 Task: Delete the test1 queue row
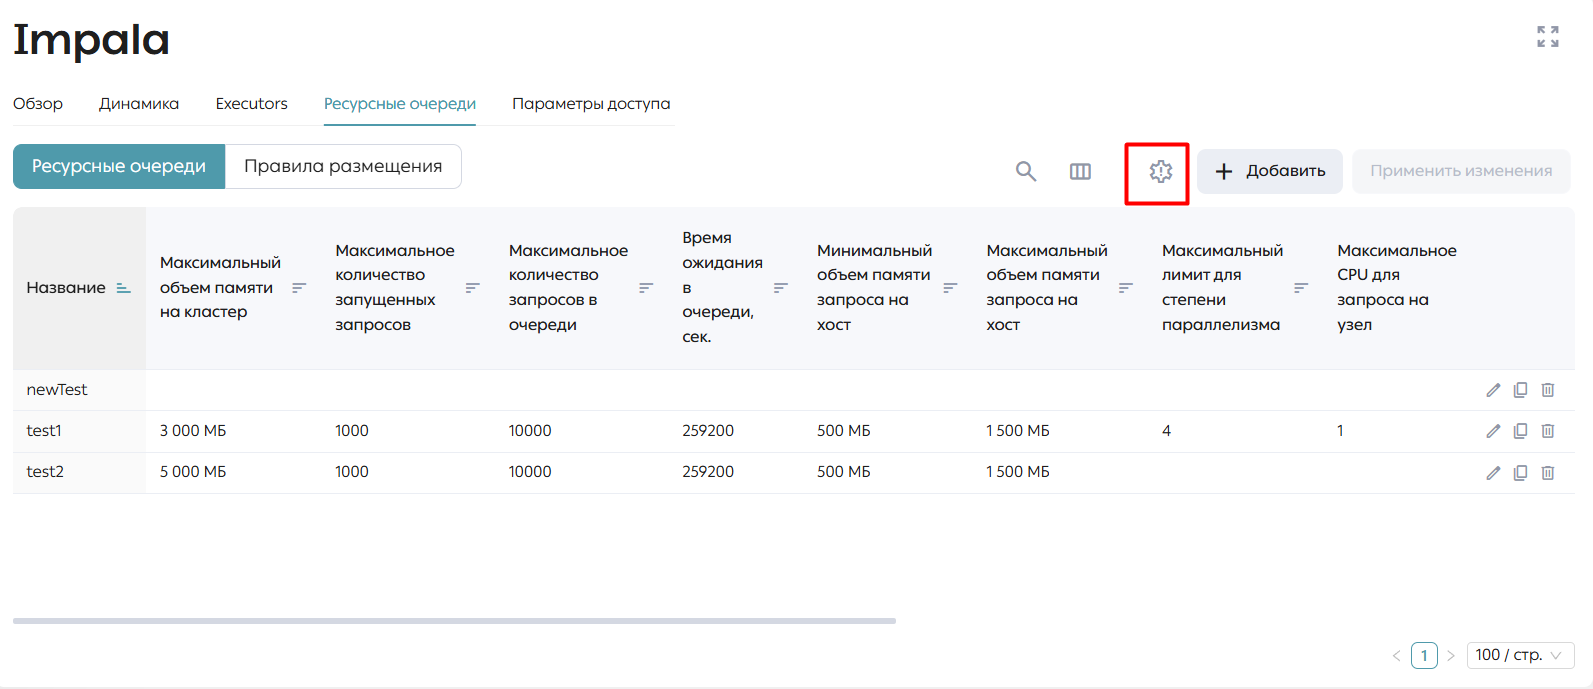click(x=1547, y=431)
